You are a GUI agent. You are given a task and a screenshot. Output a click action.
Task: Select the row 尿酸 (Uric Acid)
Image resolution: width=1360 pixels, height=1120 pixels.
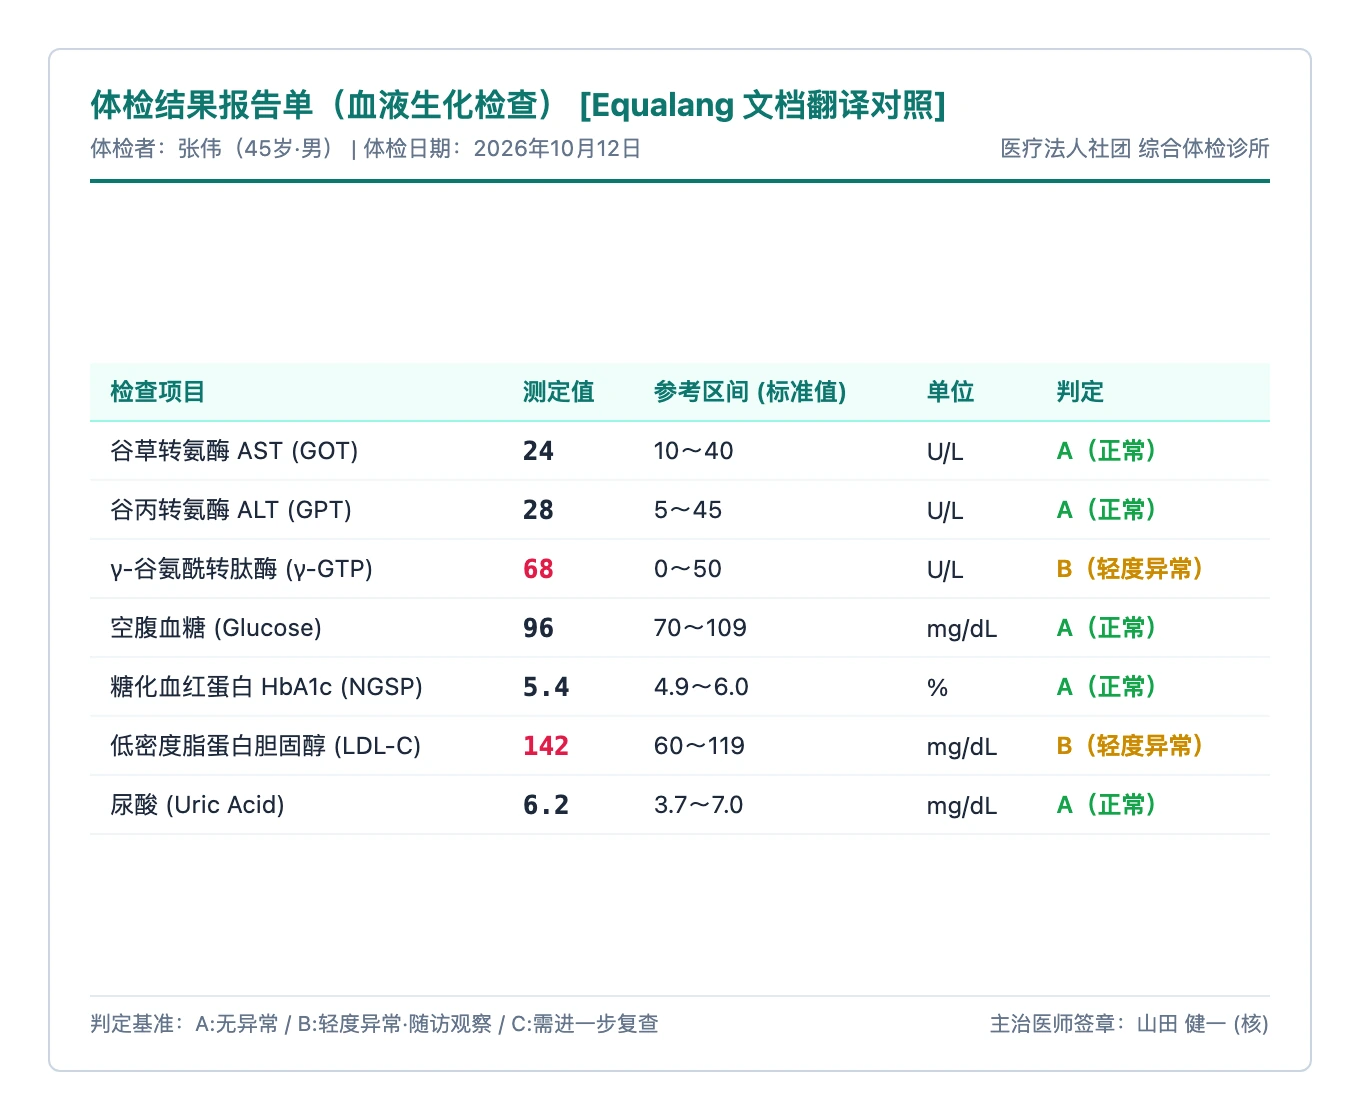tap(680, 805)
